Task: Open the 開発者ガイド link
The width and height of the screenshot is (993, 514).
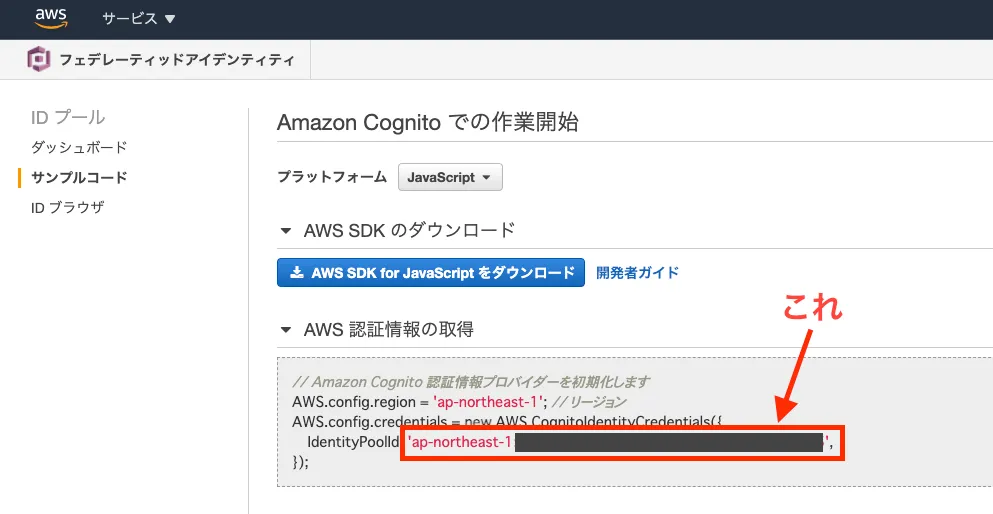Action: pyautogui.click(x=637, y=272)
